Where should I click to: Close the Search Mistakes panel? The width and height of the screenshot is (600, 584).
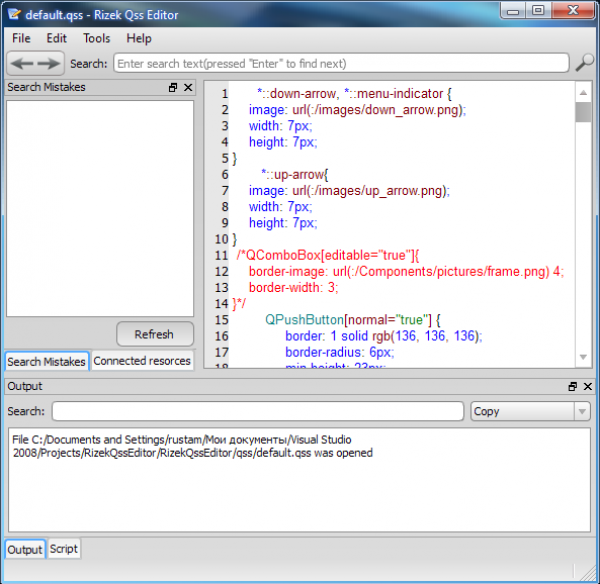(x=187, y=88)
